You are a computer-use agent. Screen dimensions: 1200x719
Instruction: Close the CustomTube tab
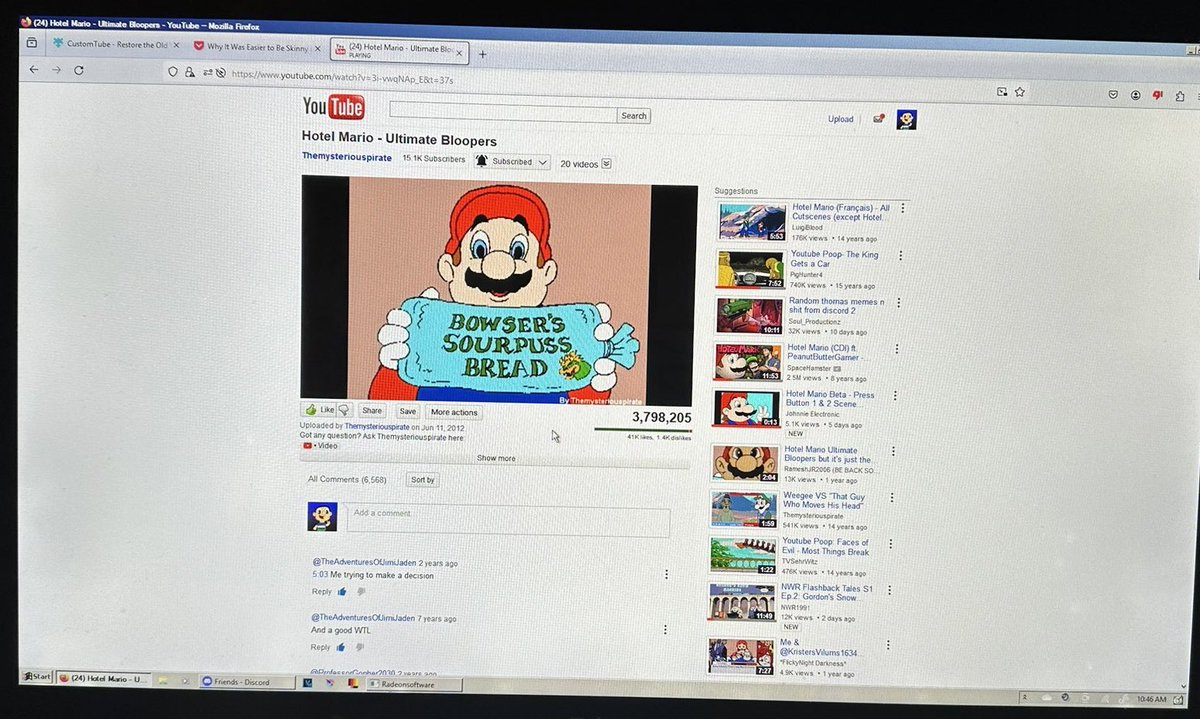[x=175, y=44]
